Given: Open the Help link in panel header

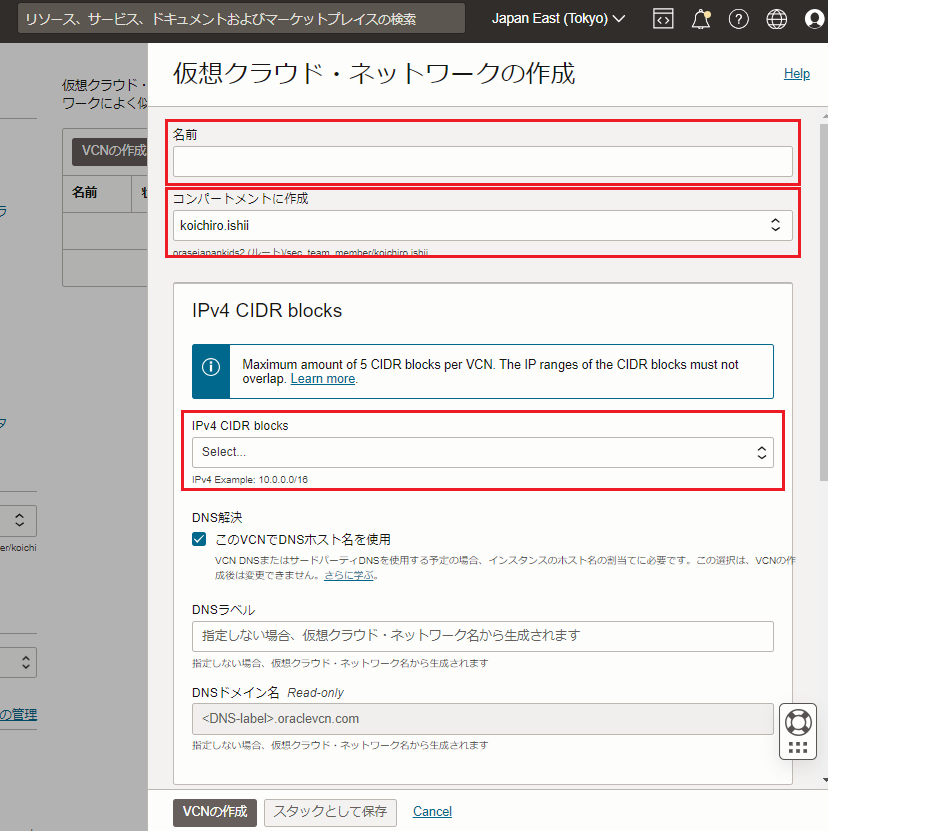Looking at the screenshot, I should [x=796, y=74].
